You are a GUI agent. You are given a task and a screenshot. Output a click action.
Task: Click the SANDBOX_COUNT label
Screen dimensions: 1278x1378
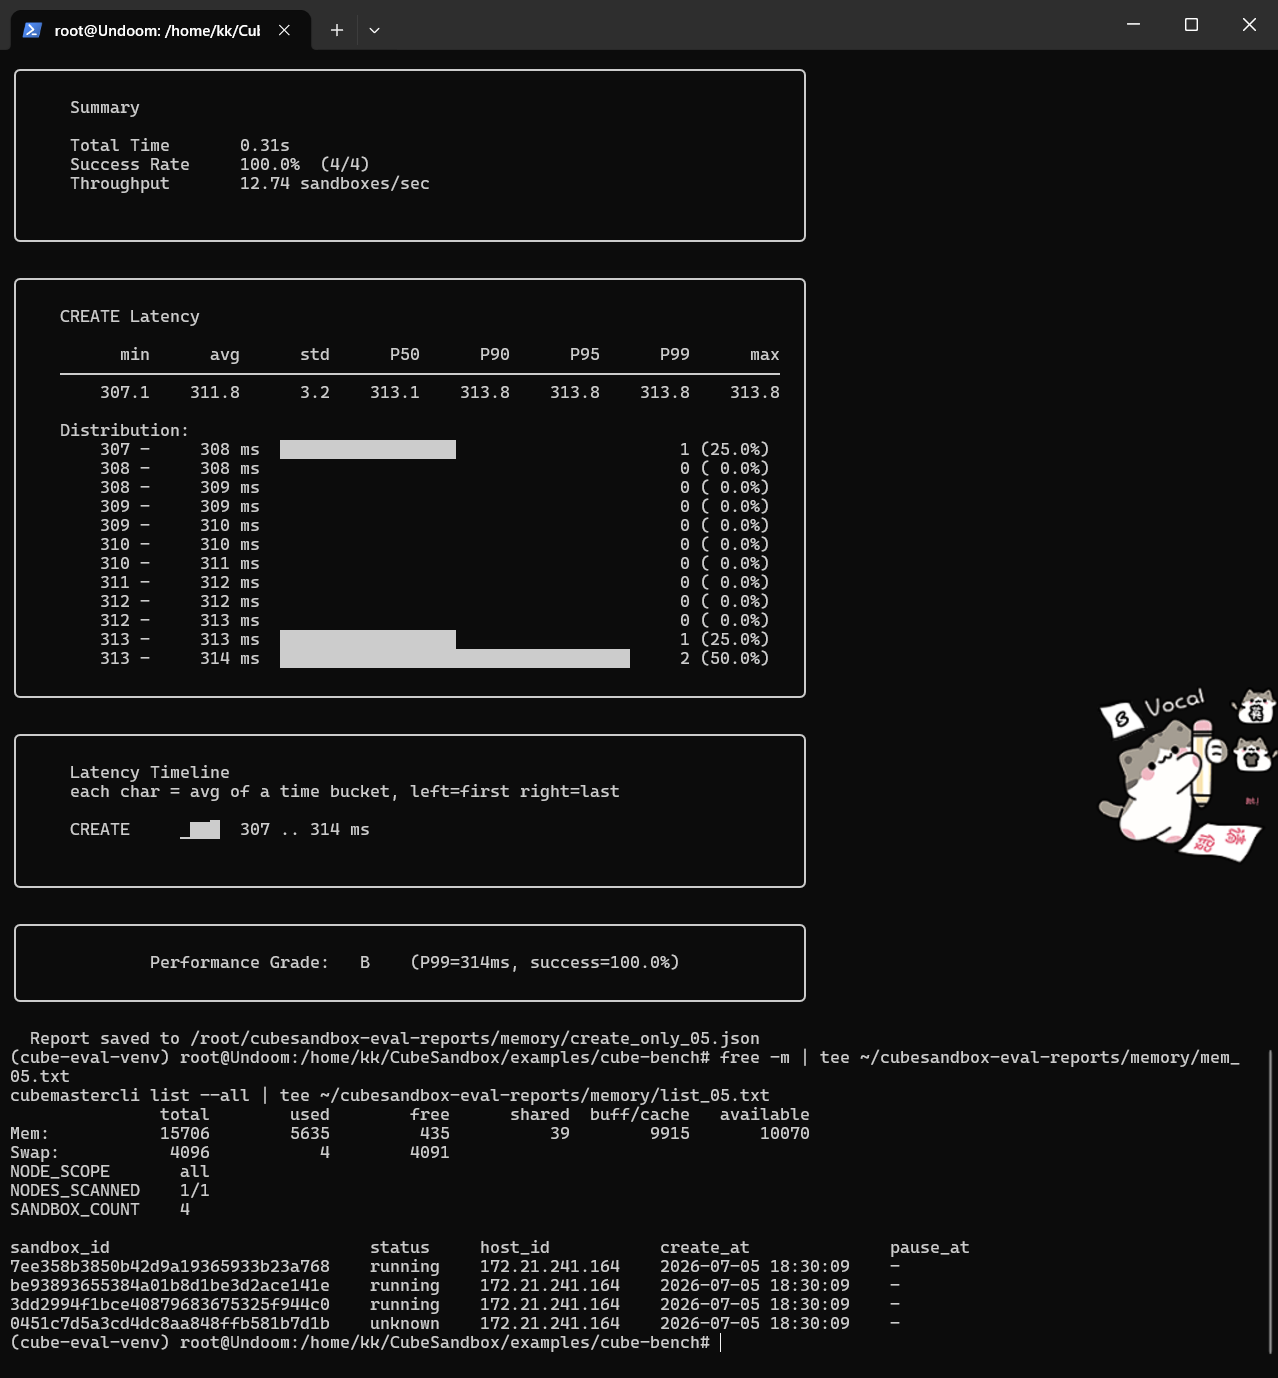pos(75,1209)
